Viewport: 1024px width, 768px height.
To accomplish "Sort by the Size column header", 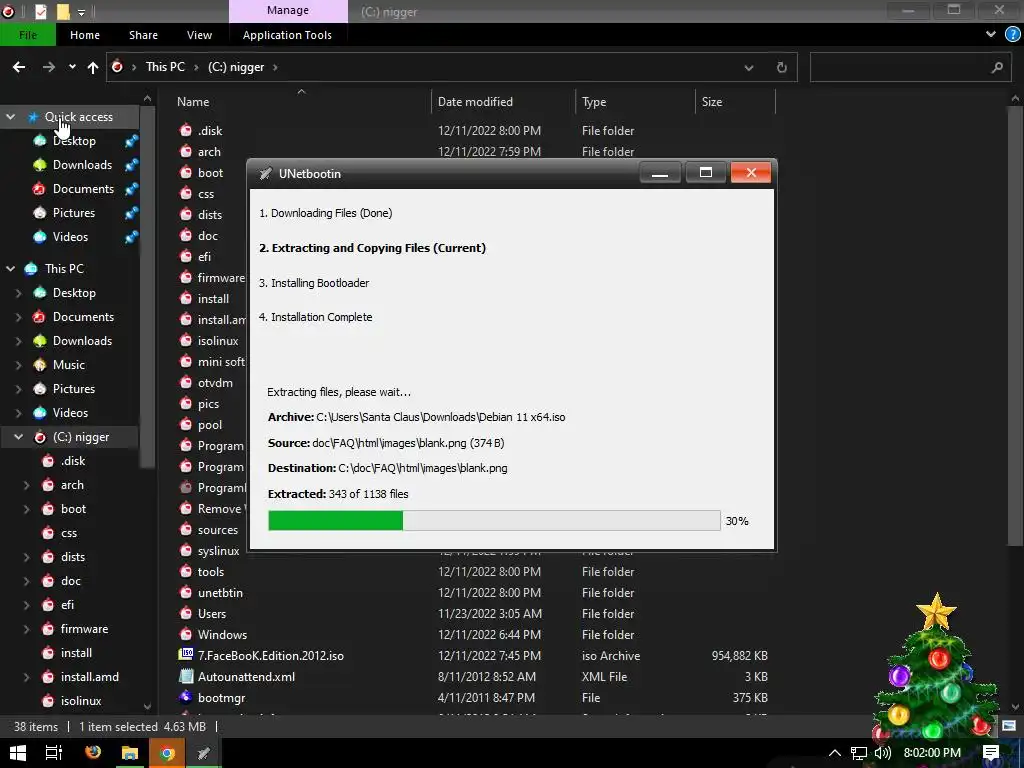I will pos(712,101).
